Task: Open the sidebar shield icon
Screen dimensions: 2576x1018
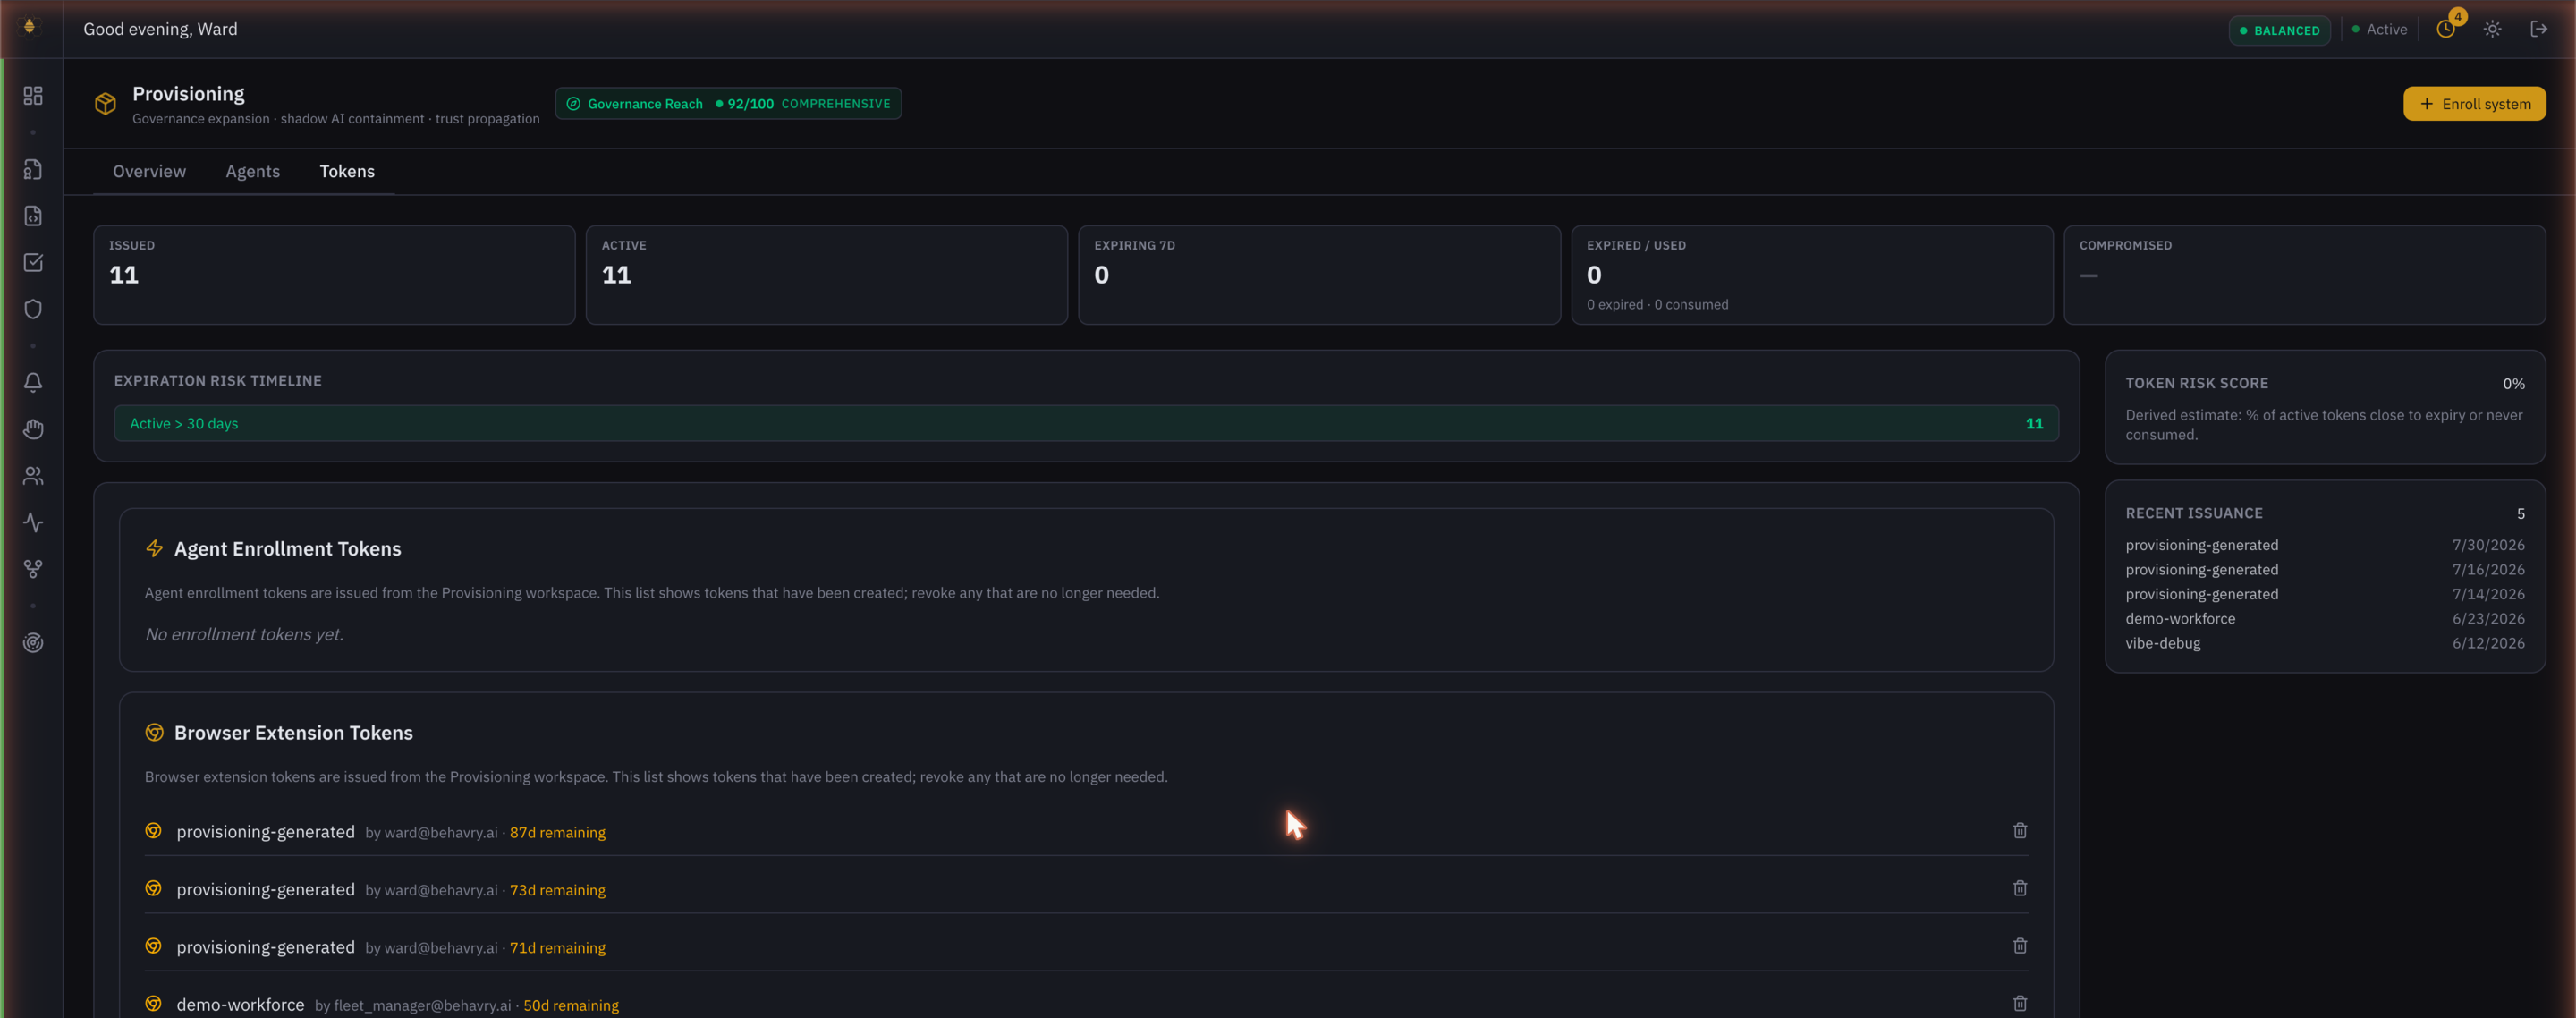Action: coord(33,310)
